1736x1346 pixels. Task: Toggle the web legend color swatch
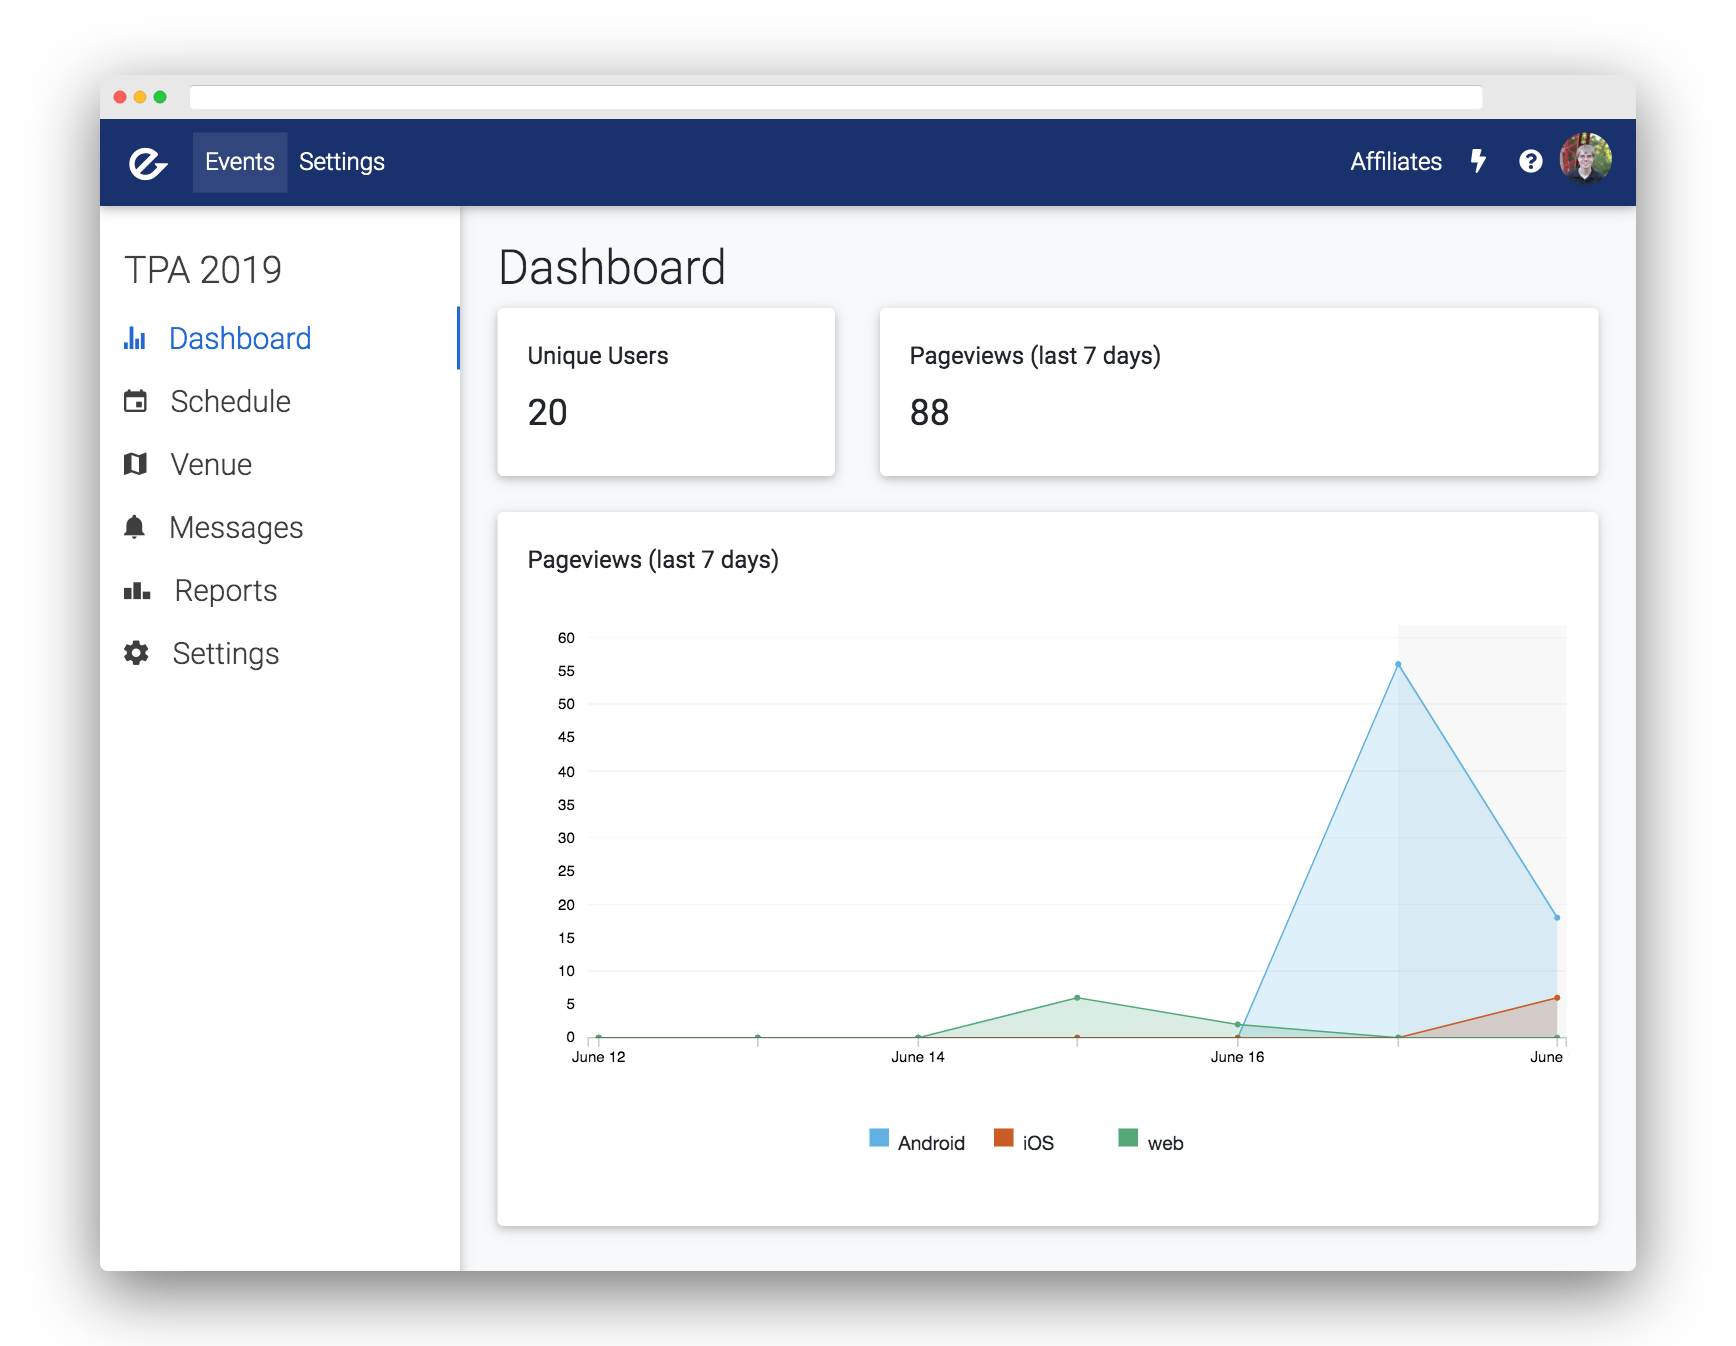click(x=1128, y=1138)
